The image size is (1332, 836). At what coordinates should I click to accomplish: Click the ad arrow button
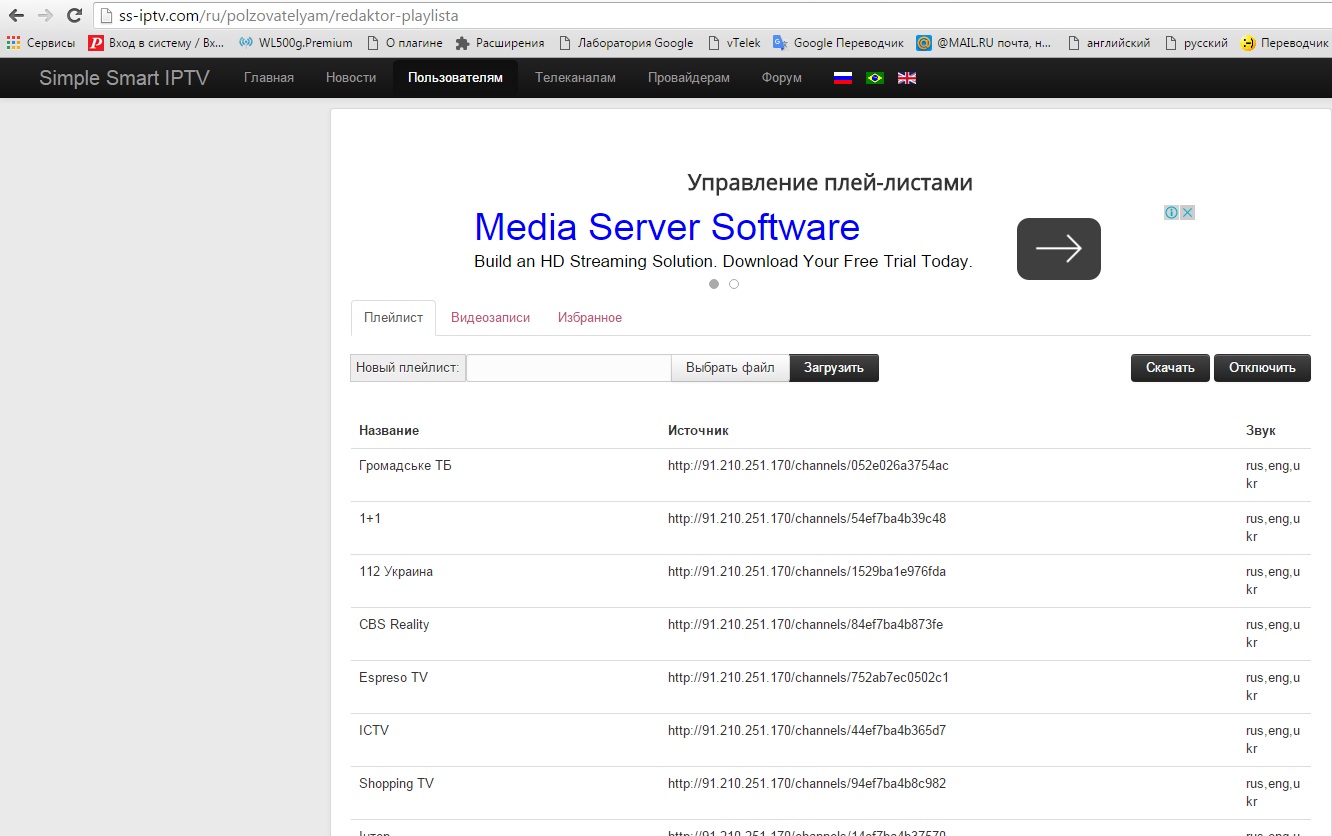click(1059, 249)
